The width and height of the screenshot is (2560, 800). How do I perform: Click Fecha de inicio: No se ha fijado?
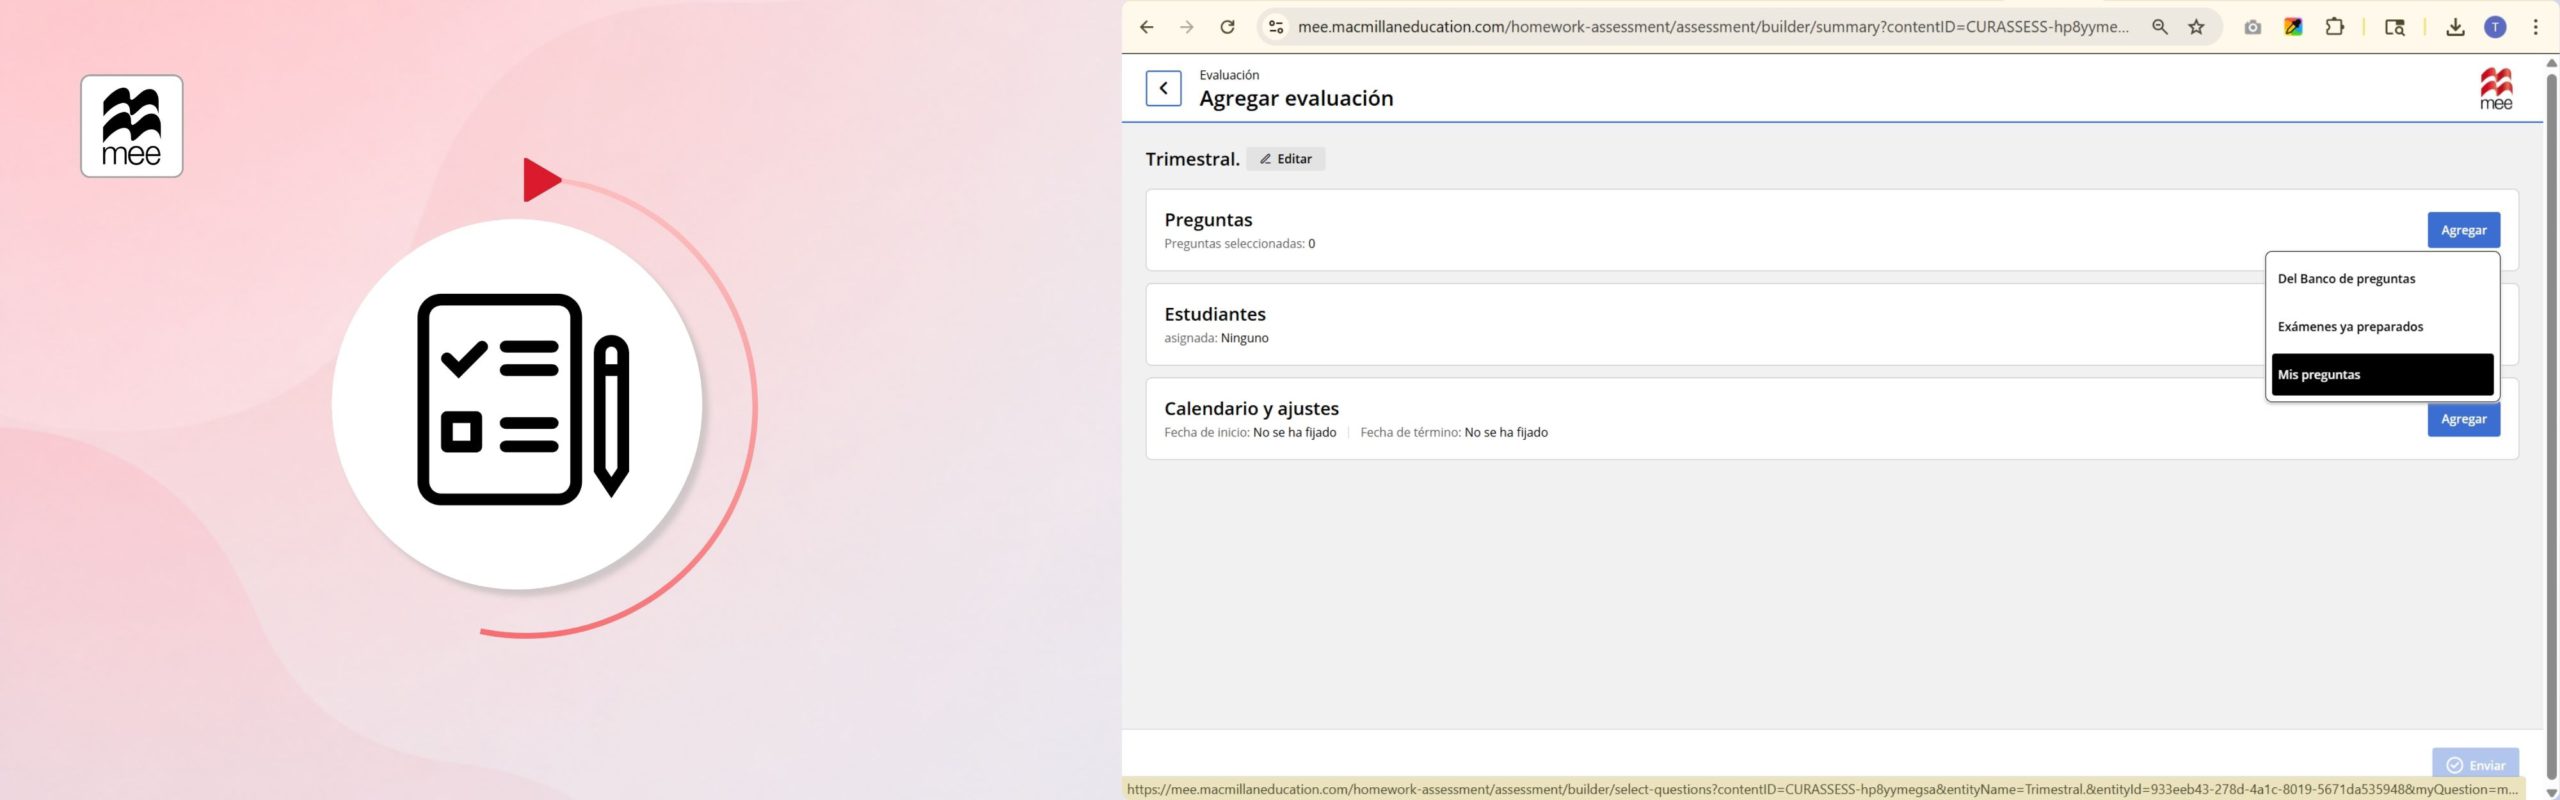[1250, 433]
